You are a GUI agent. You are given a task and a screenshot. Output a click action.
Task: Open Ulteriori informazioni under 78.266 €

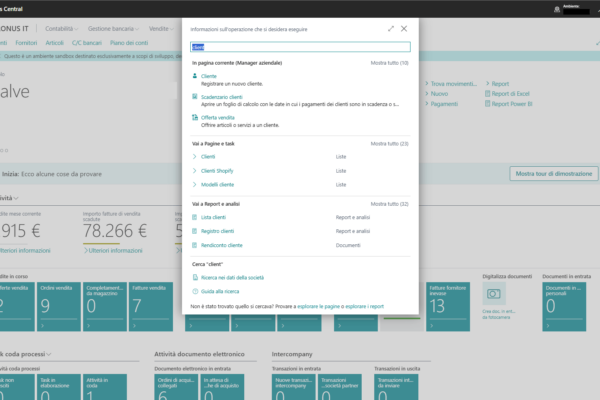[113, 251]
